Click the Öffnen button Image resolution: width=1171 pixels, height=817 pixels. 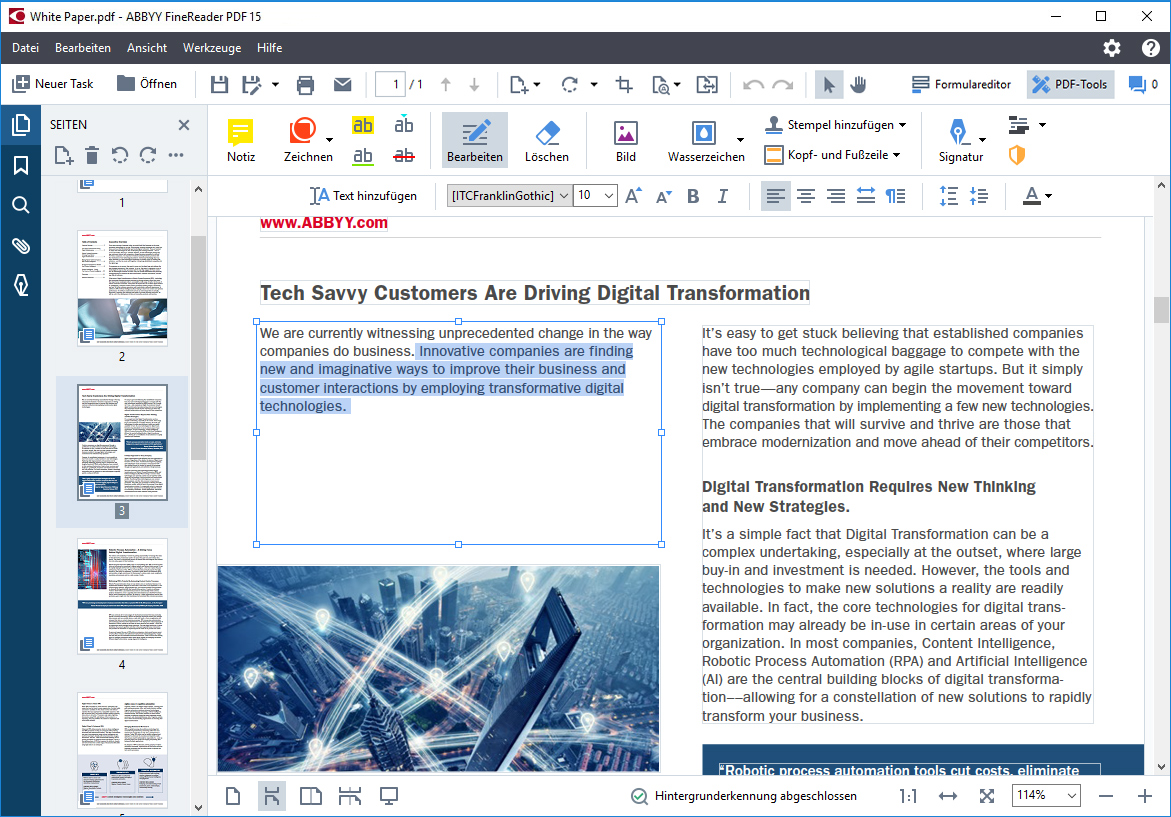click(x=147, y=84)
